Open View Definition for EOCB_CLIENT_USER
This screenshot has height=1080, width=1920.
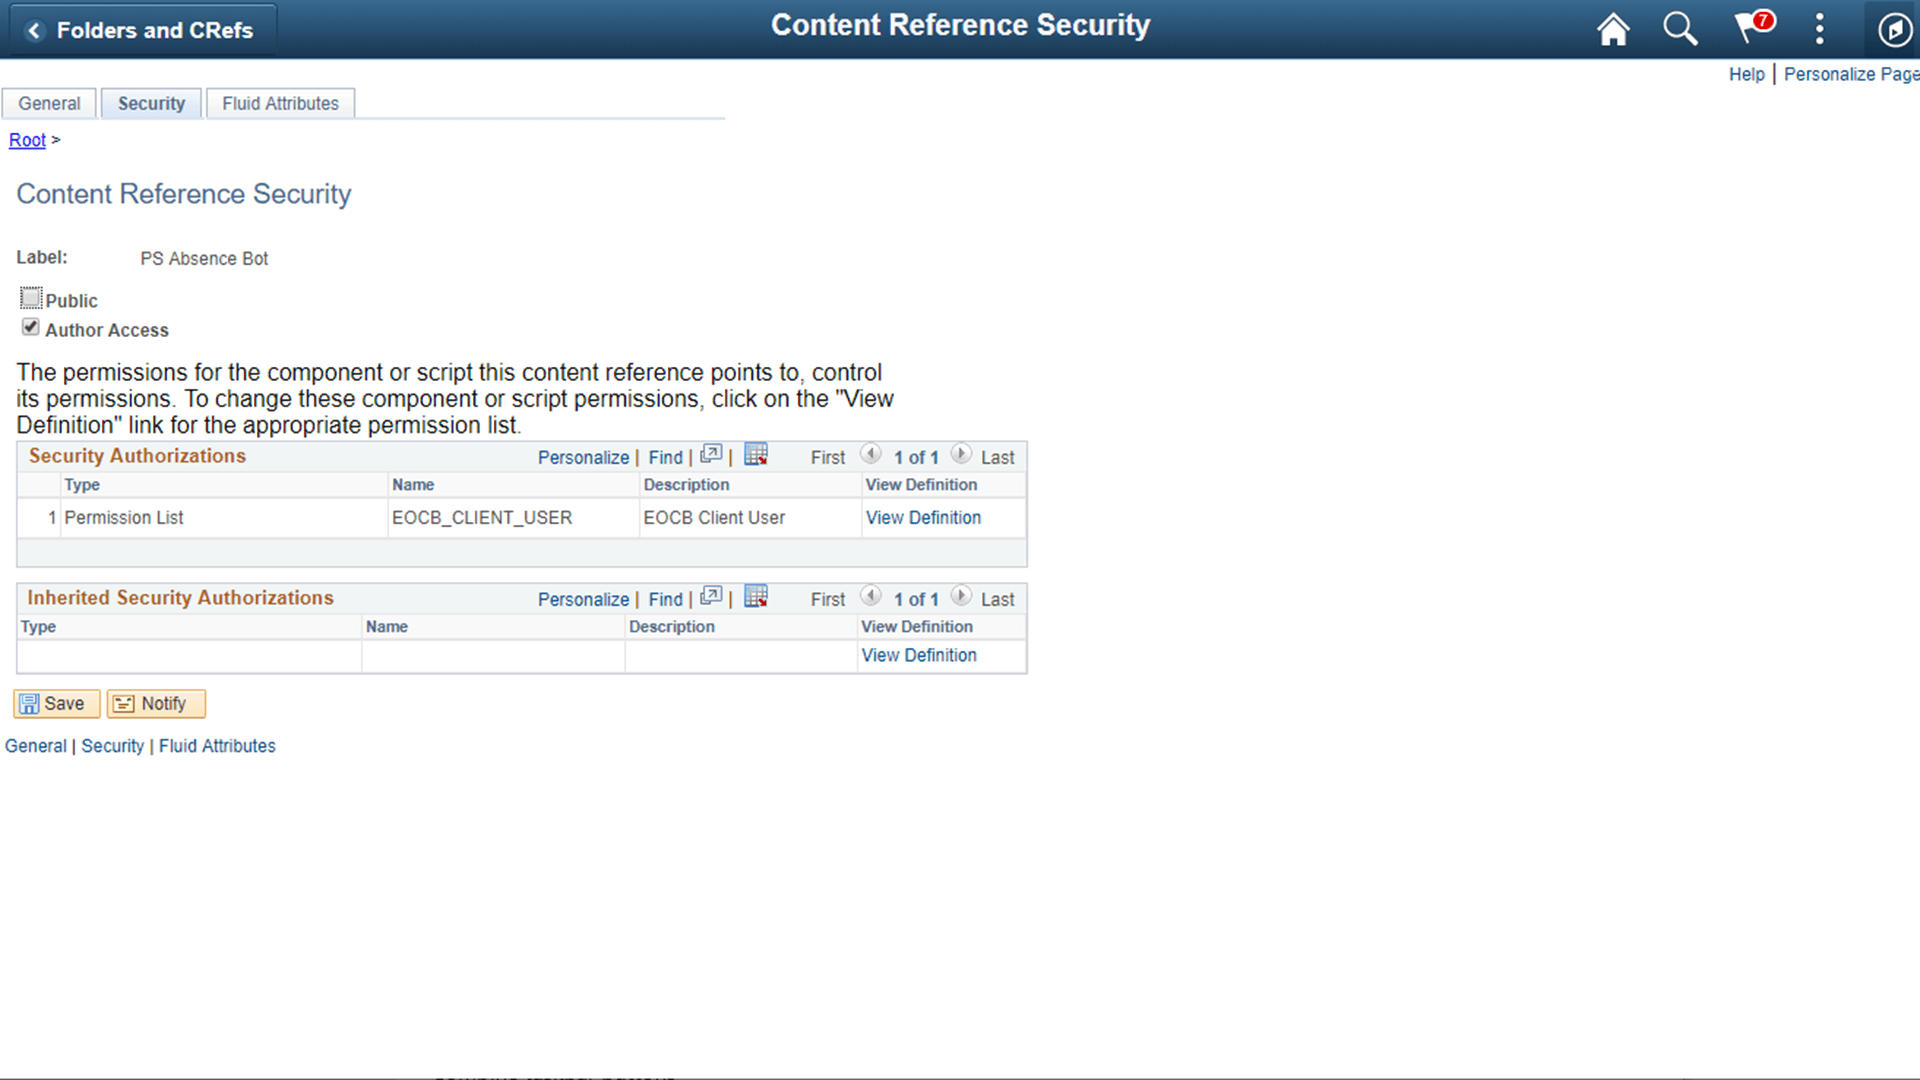tap(923, 517)
